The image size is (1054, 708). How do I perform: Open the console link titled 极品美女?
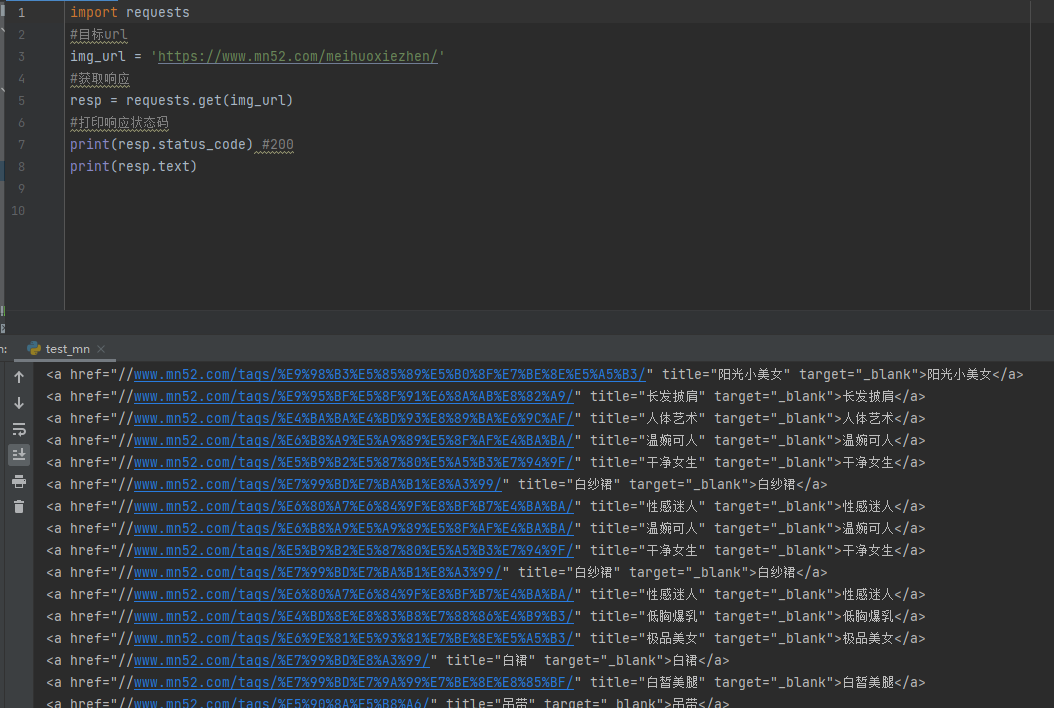(x=354, y=639)
